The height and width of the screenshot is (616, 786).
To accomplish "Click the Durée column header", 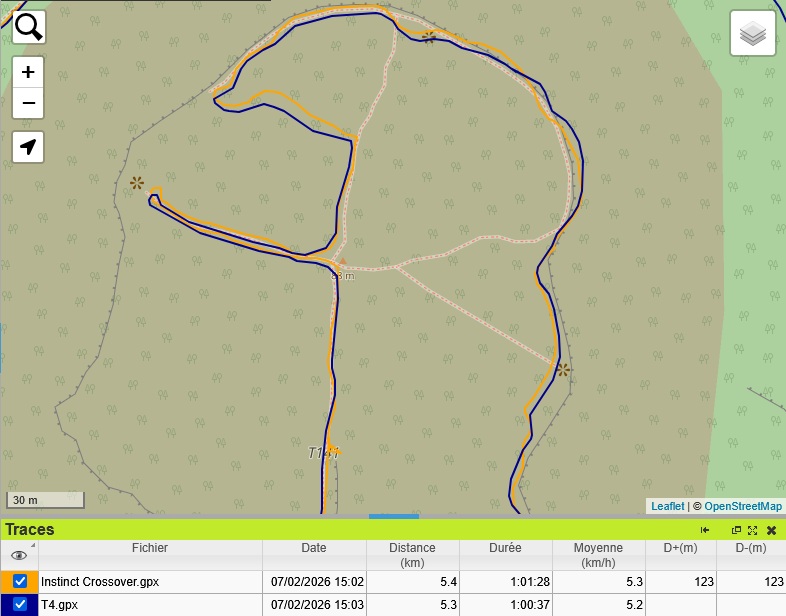I will (x=505, y=548).
